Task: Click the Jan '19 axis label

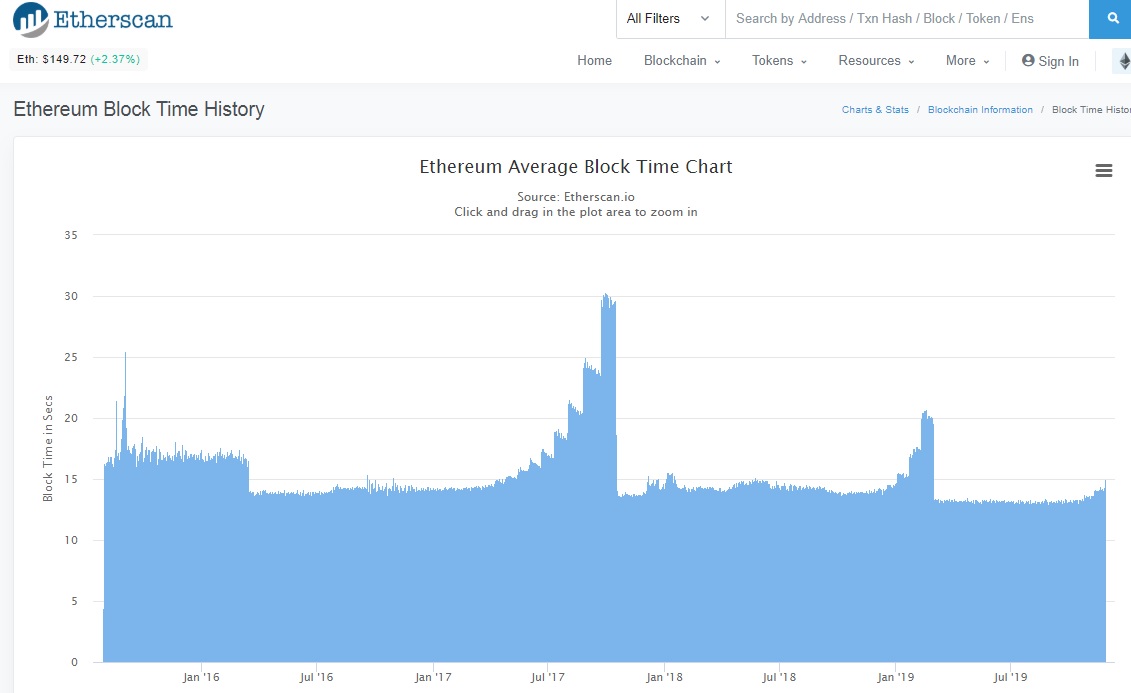Action: 895,677
